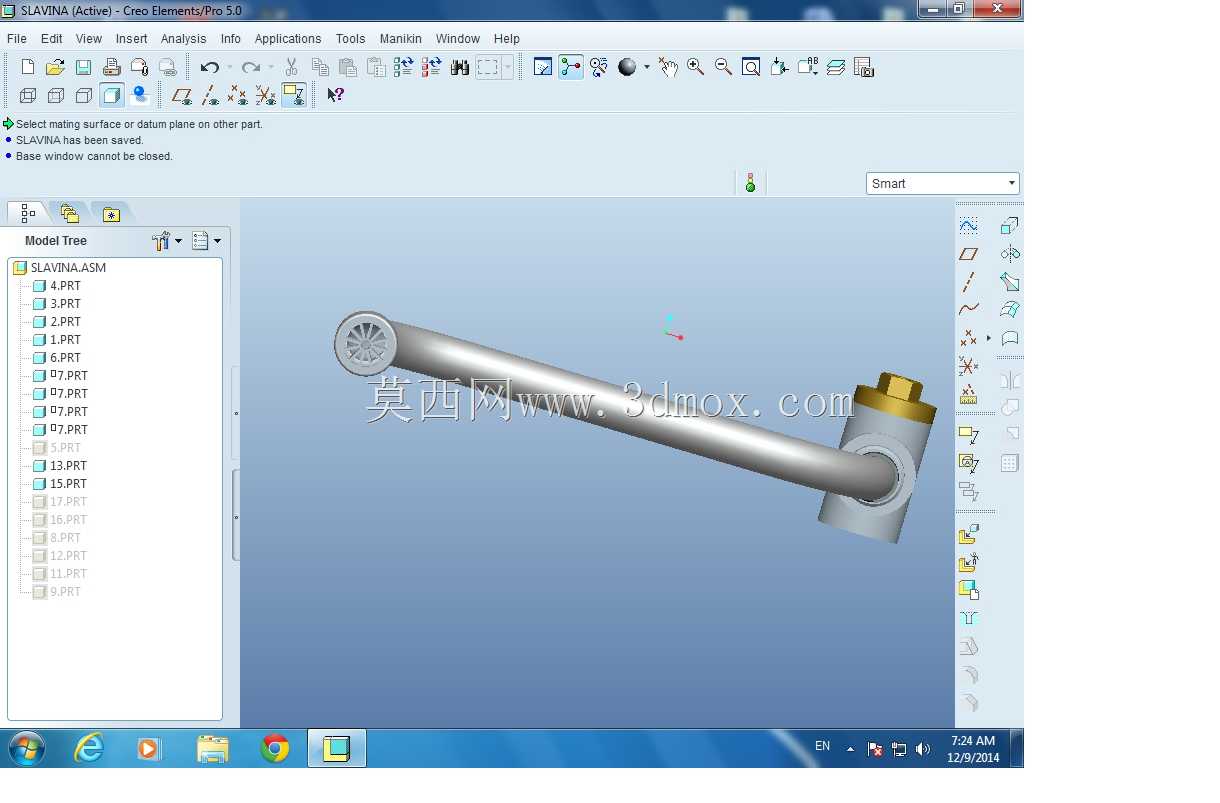
Task: Click the context-sensitive Help arrow icon
Action: tap(336, 95)
